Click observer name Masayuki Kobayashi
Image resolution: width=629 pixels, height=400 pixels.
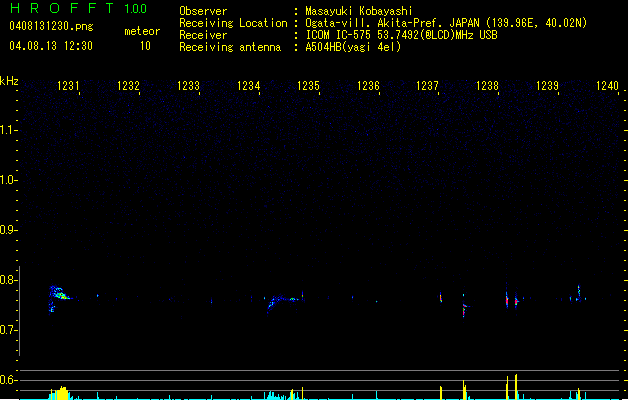click(x=359, y=11)
